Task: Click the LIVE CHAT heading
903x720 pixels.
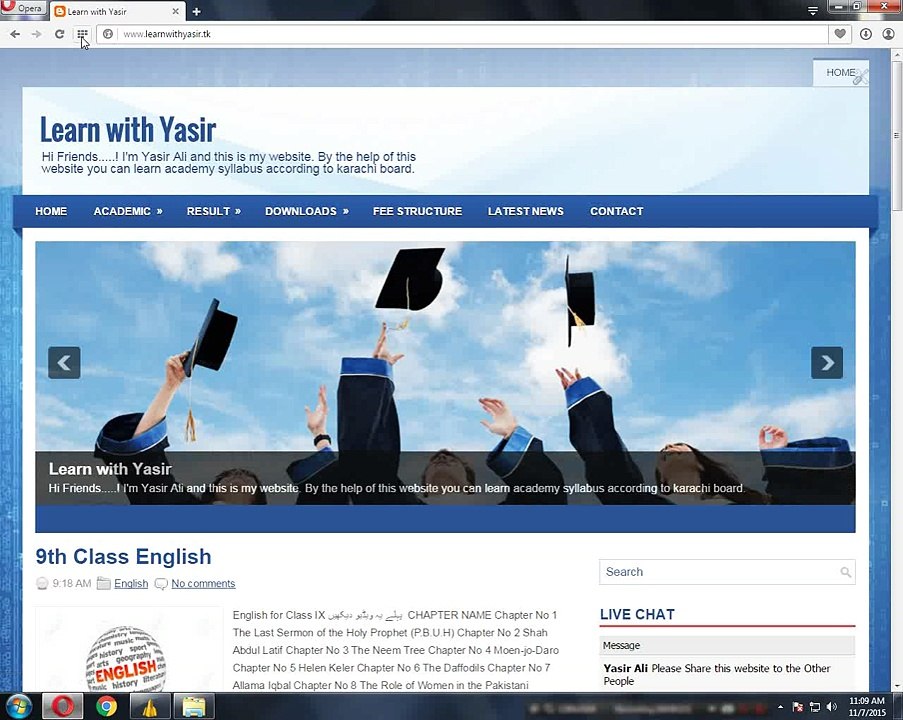Action: (x=637, y=615)
